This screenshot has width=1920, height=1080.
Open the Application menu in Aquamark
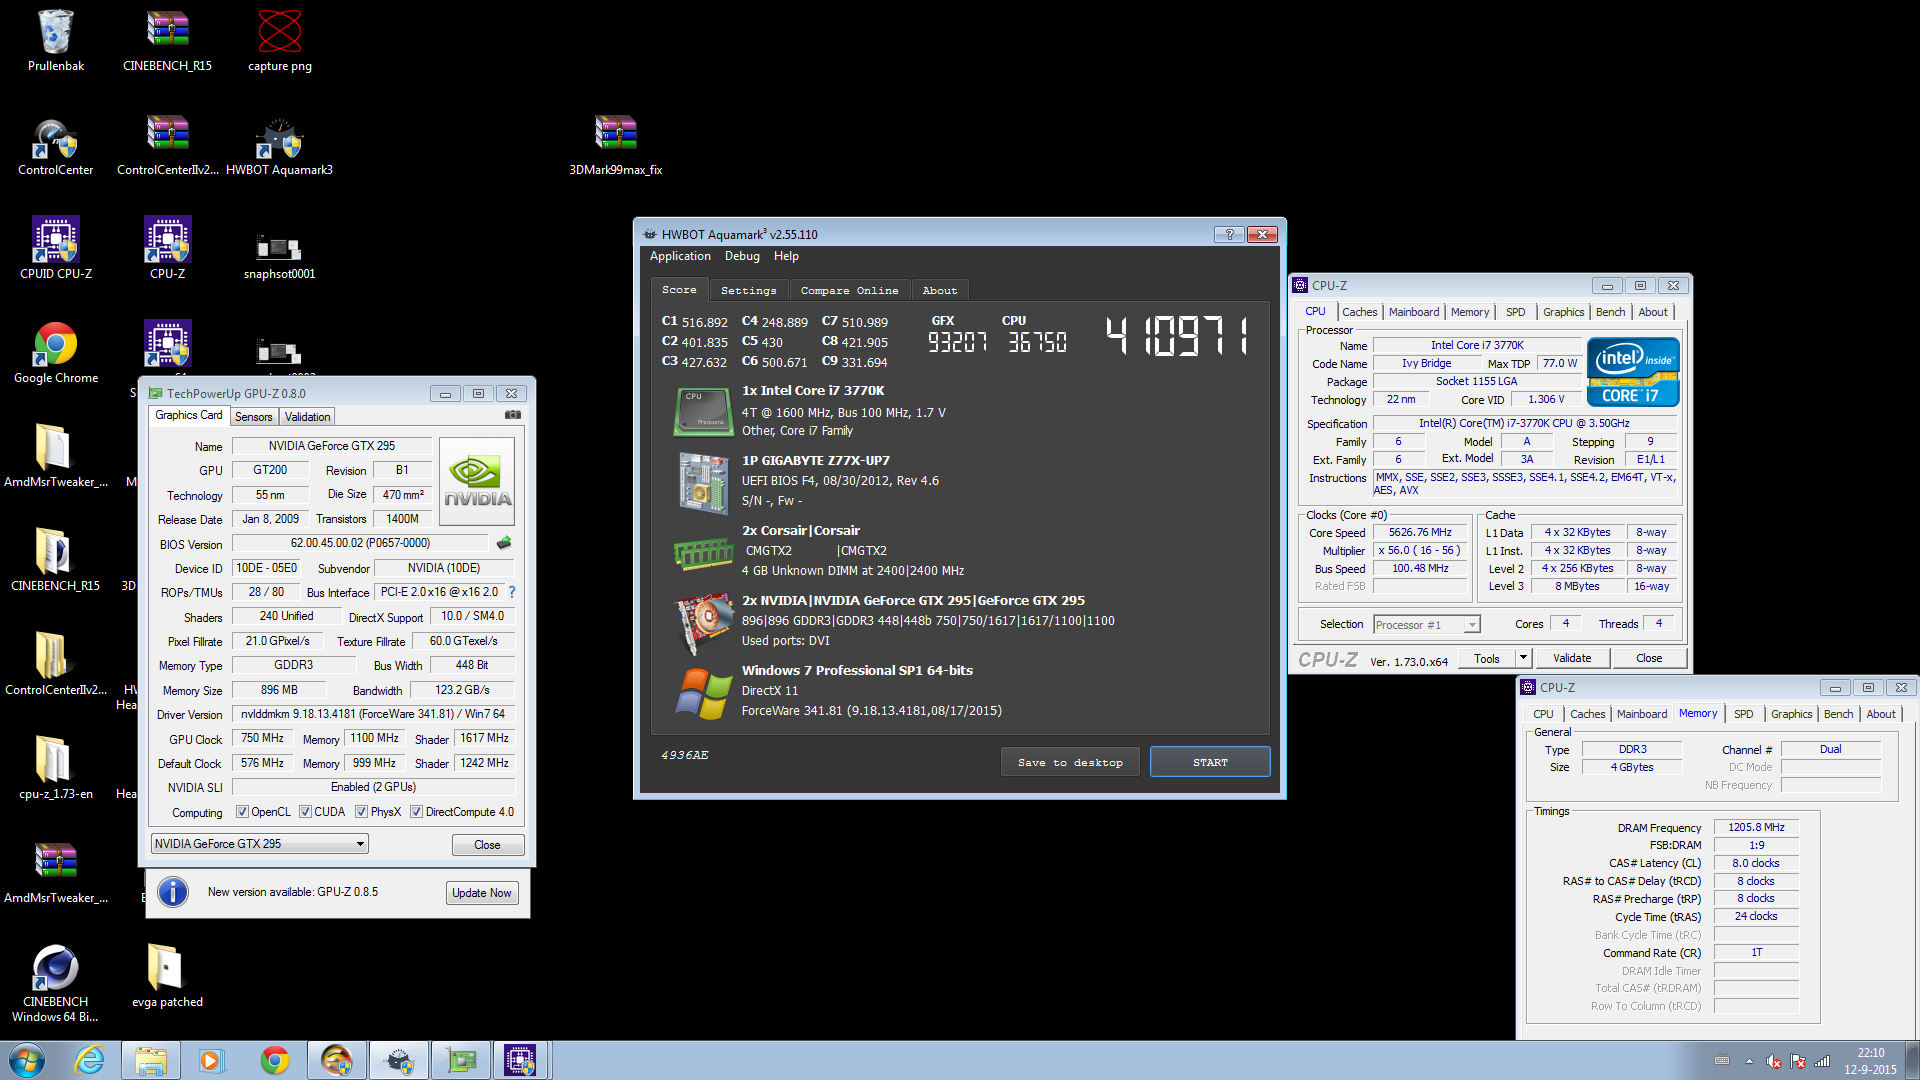pos(680,256)
